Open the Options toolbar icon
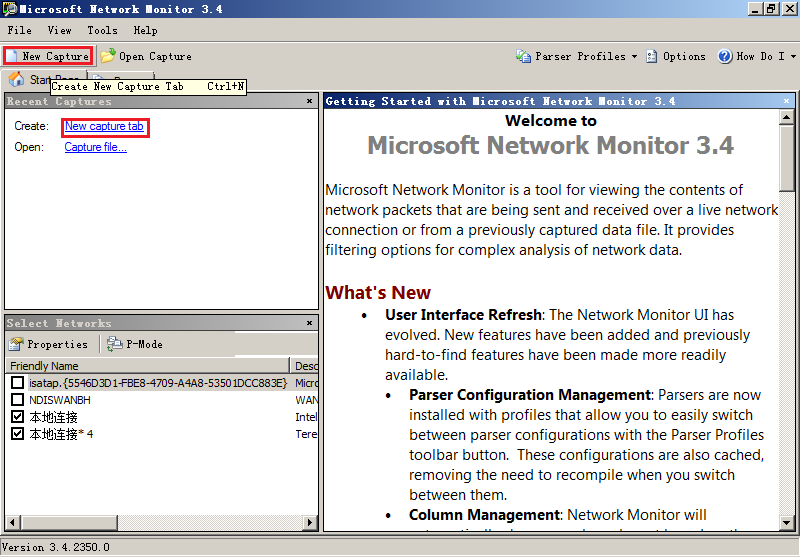Viewport: 800px width, 557px height. [652, 56]
